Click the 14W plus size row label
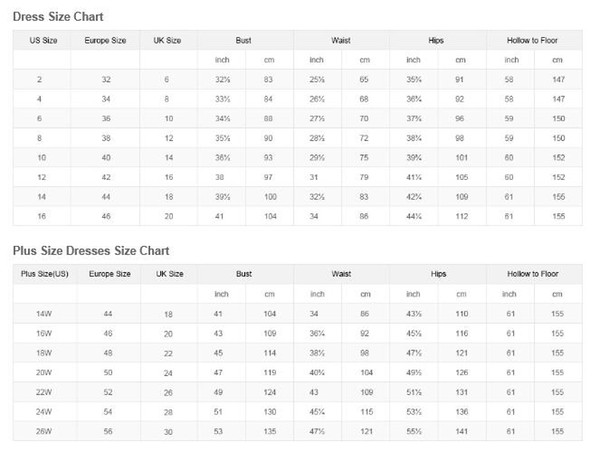Screen dimensions: 600x461 (x=44, y=314)
